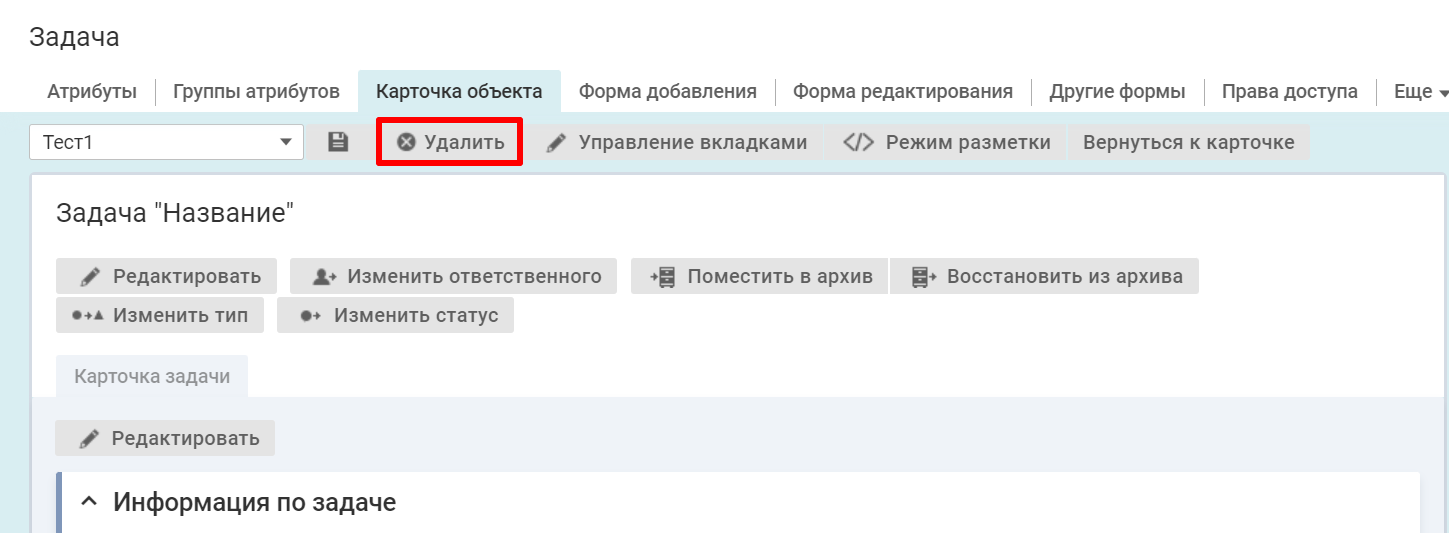Expand the Еще more tabs menu

click(x=1420, y=92)
